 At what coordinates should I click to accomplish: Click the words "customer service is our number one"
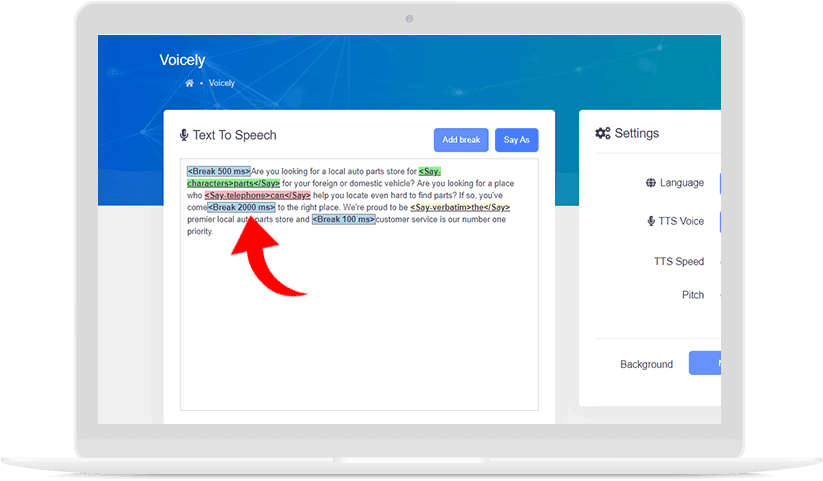441,219
